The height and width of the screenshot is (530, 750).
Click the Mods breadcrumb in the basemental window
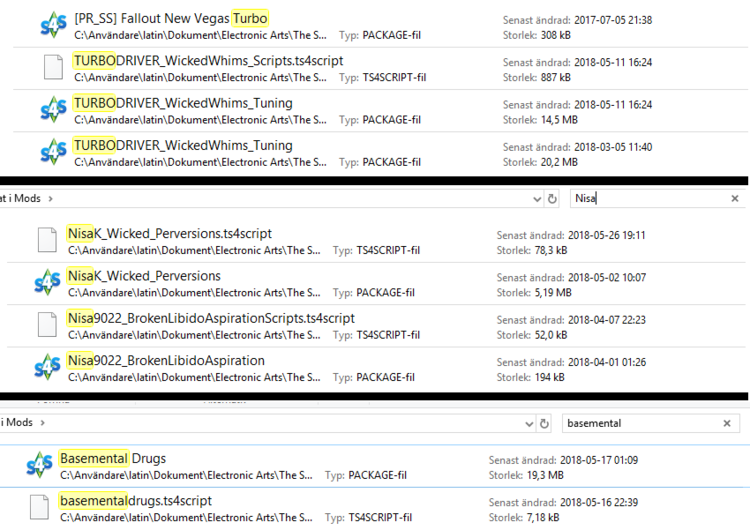(x=20, y=422)
